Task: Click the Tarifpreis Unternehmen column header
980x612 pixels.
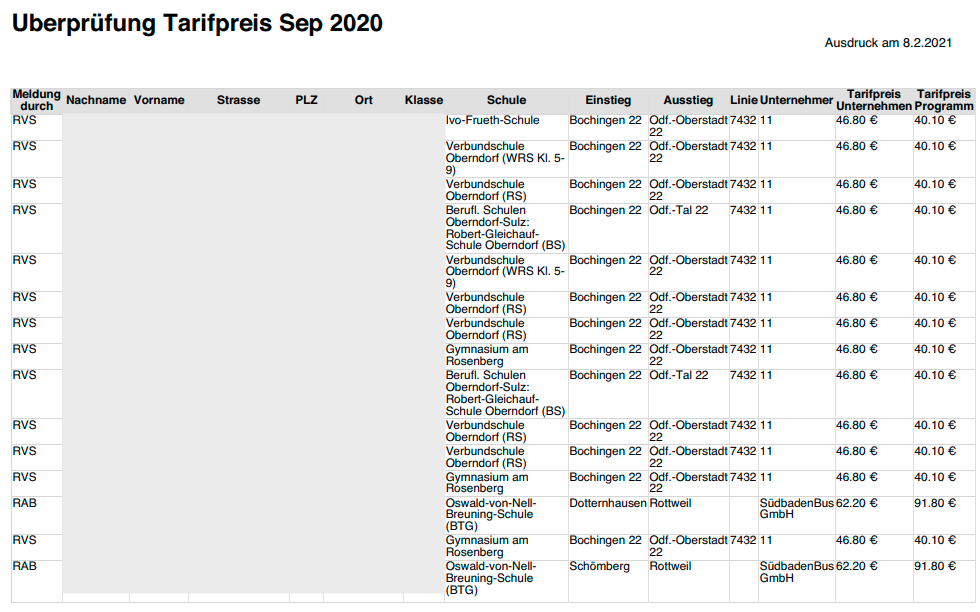Action: point(874,100)
